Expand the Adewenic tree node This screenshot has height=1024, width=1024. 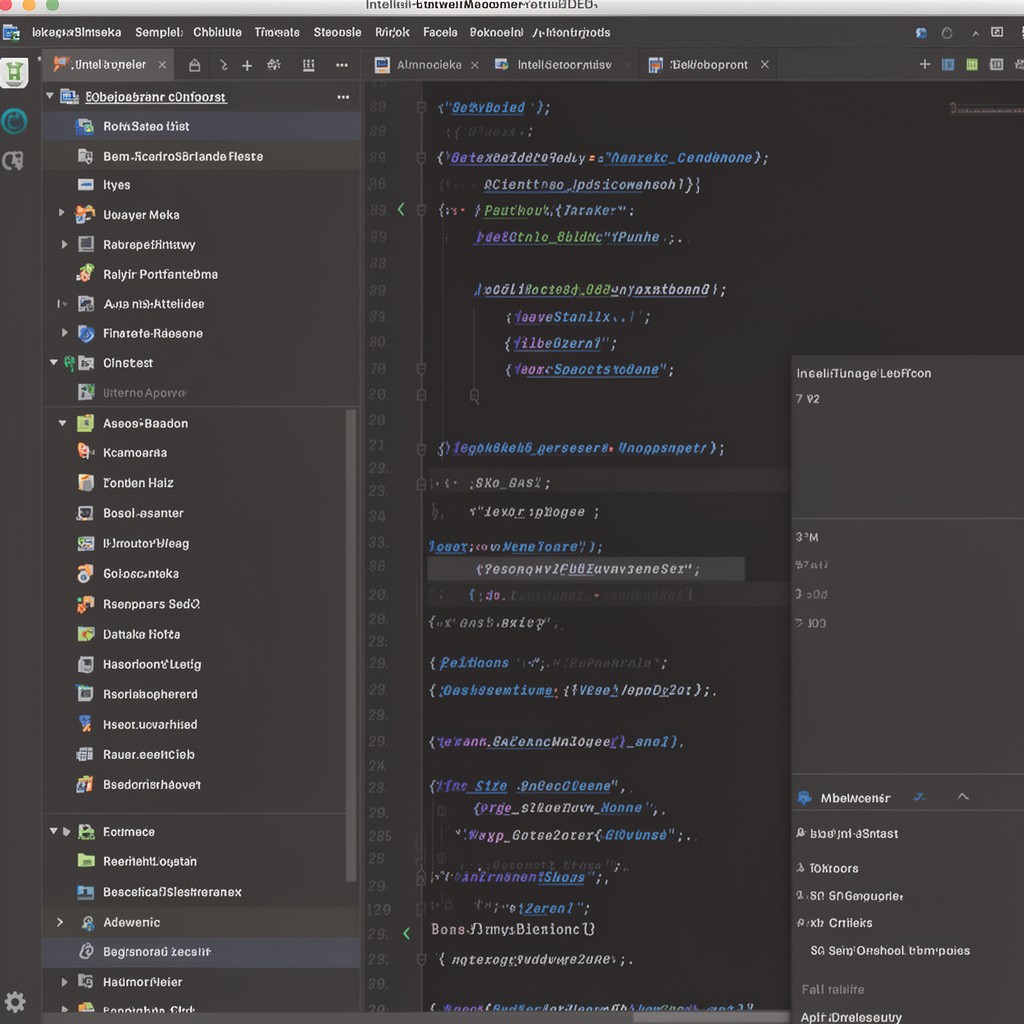[x=60, y=922]
